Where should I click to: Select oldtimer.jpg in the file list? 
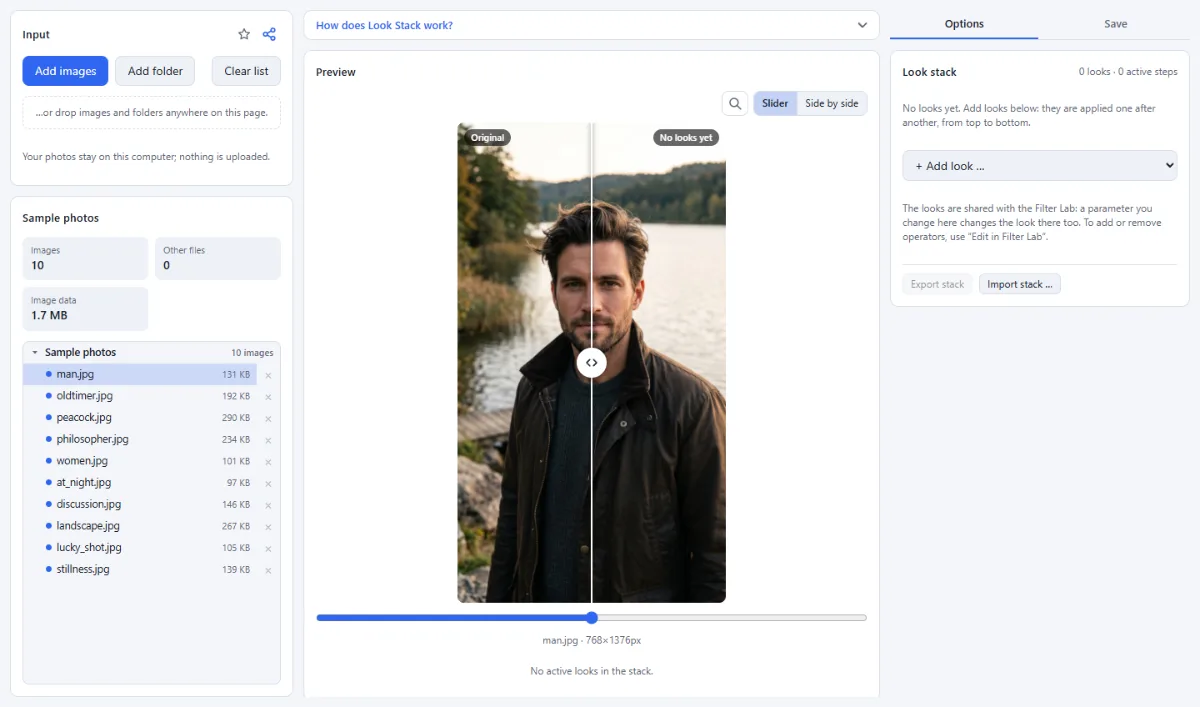140,396
